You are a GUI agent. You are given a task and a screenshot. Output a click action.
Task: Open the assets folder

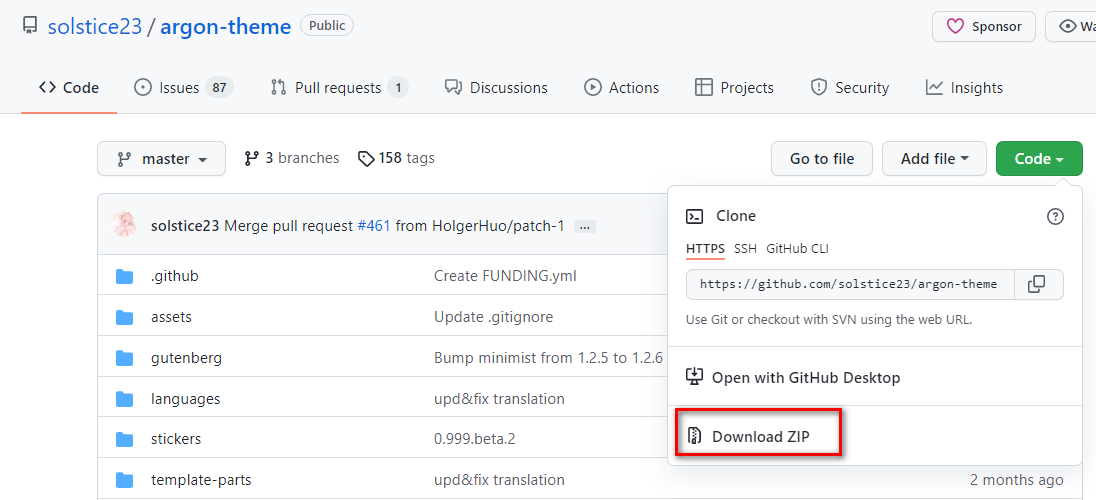coord(171,317)
